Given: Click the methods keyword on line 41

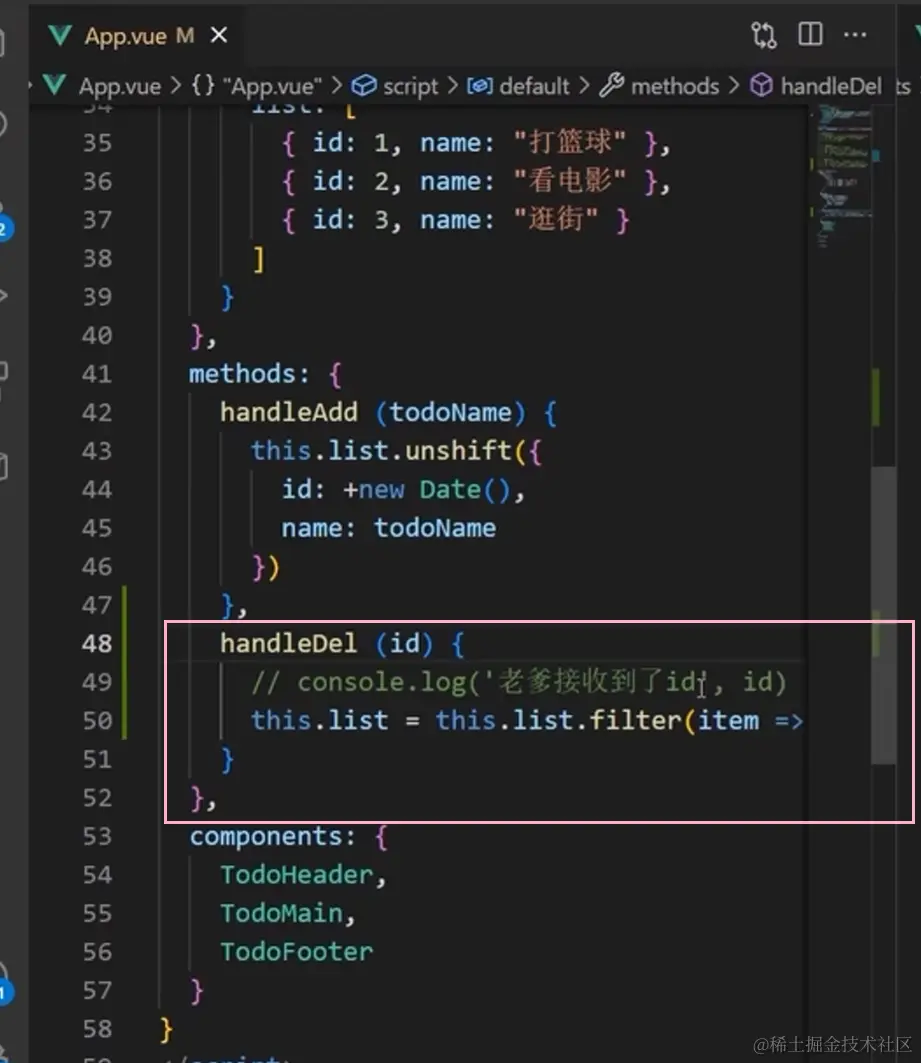Looking at the screenshot, I should (242, 374).
